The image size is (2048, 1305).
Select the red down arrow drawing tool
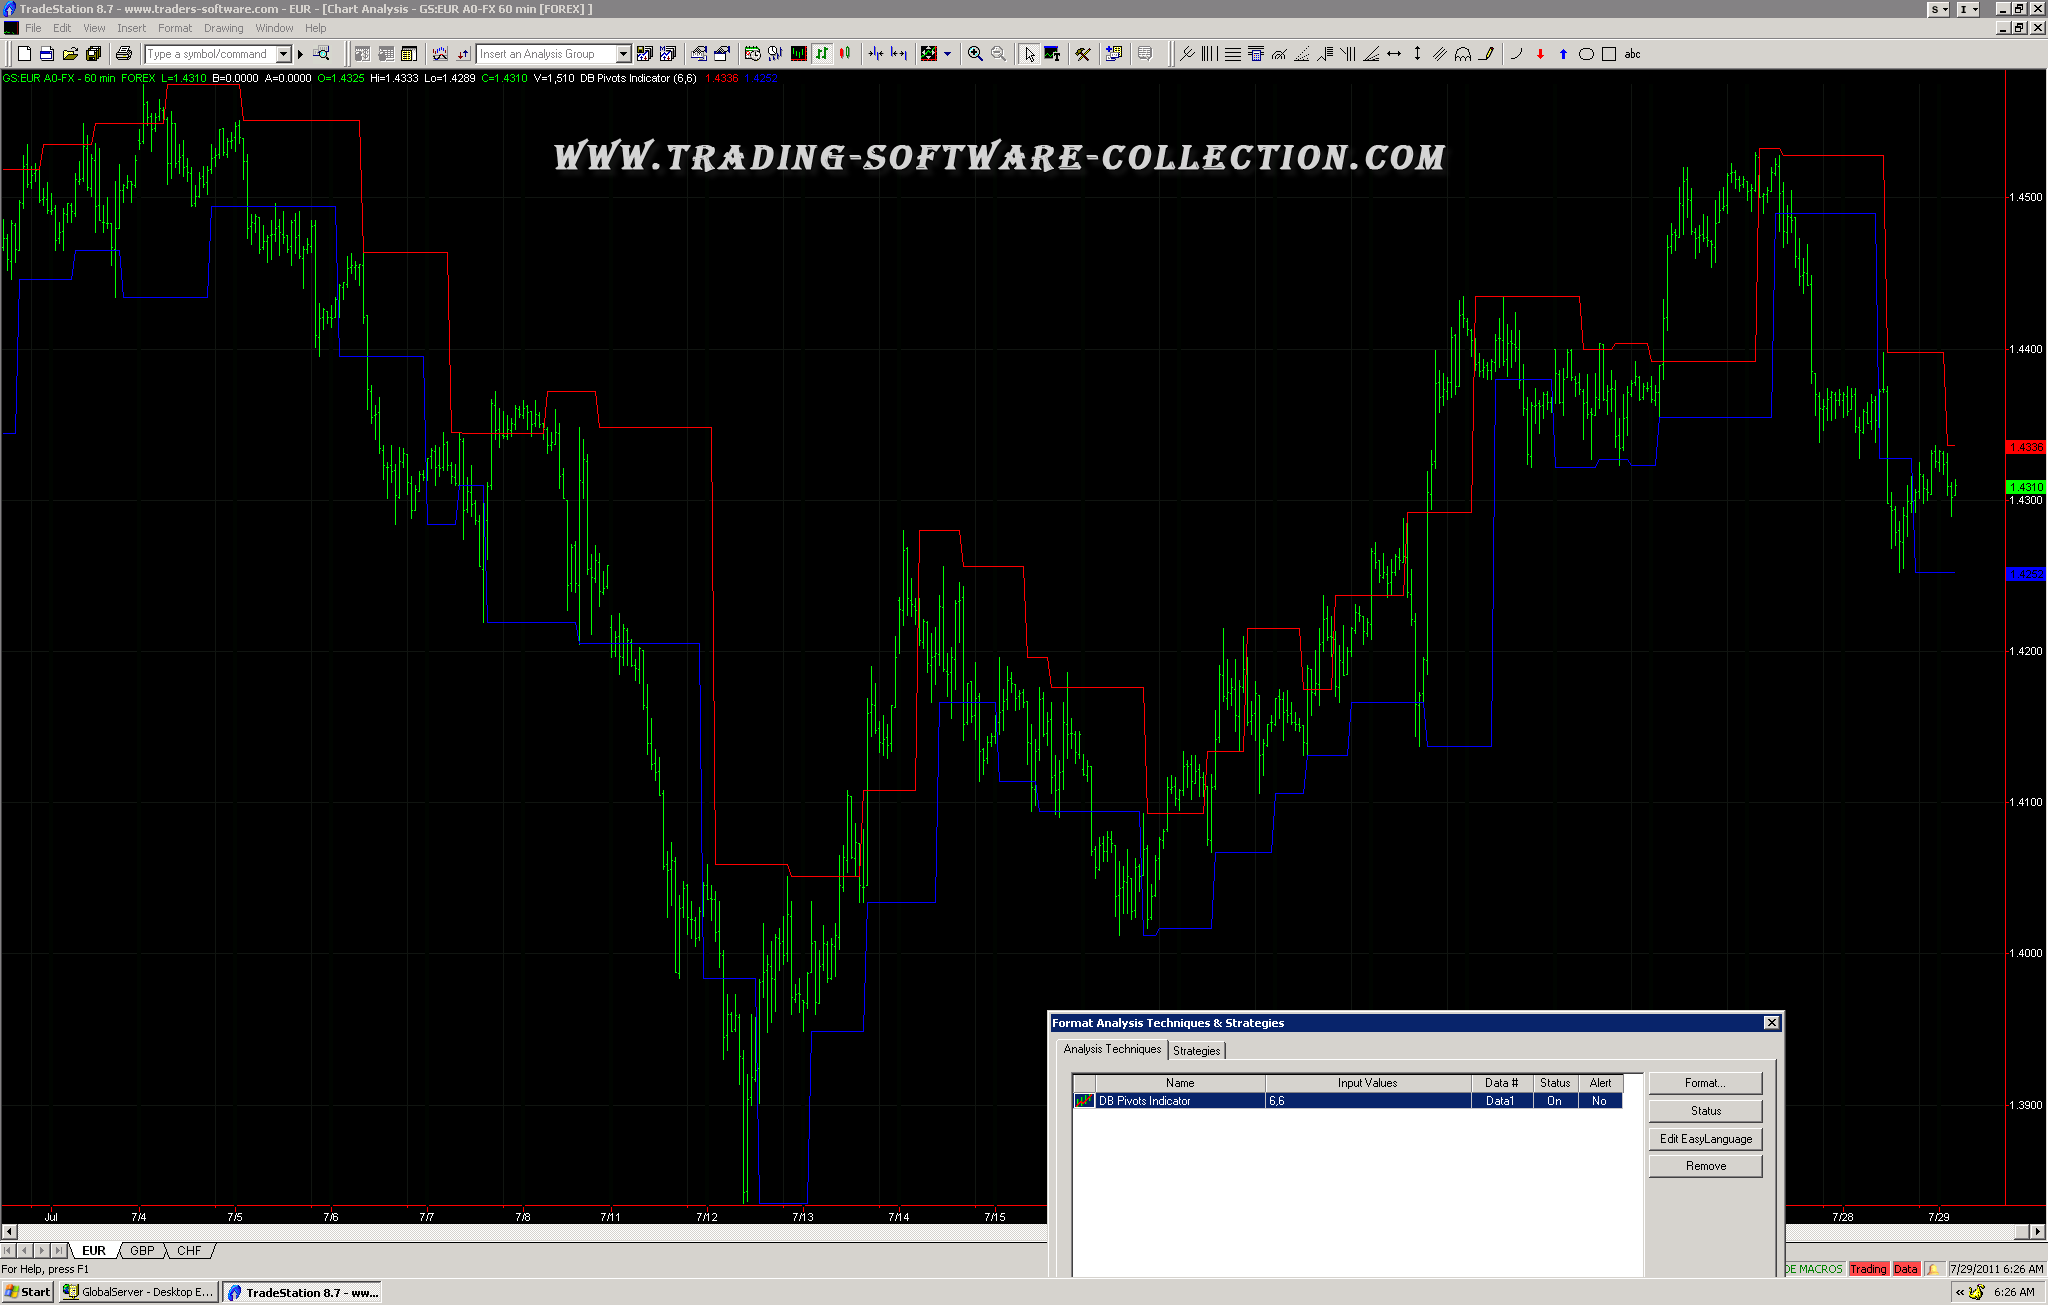click(x=1540, y=54)
